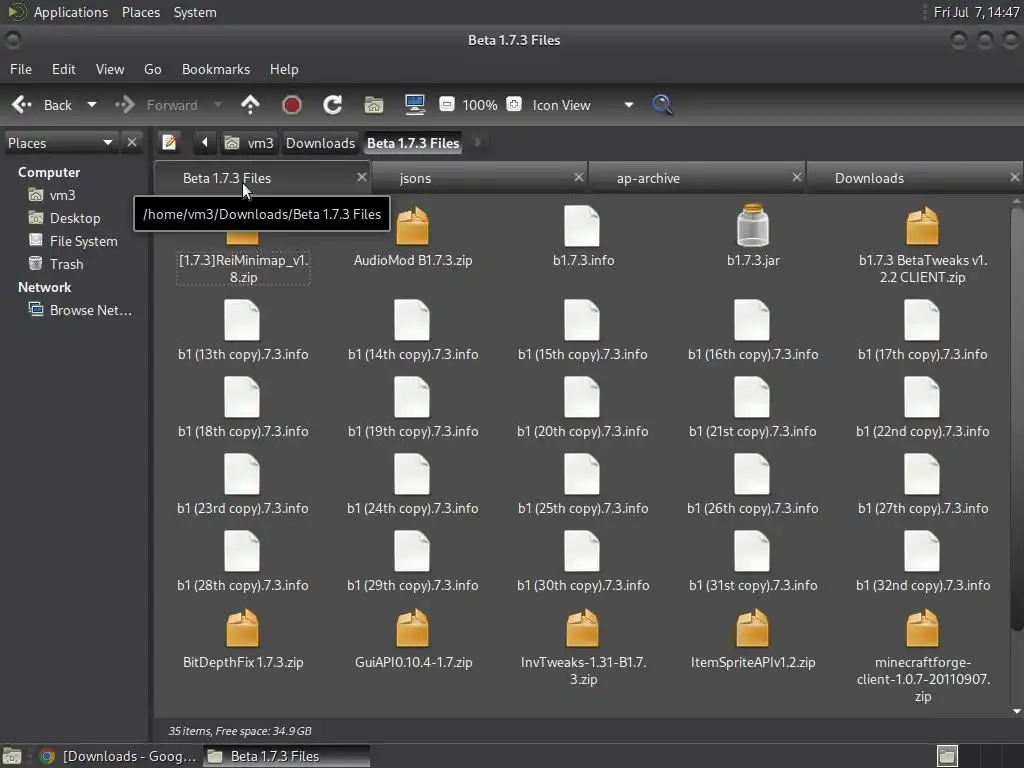Select the b1 (27th copy).7.3.info file icon
The height and width of the screenshot is (768, 1024).
click(922, 474)
